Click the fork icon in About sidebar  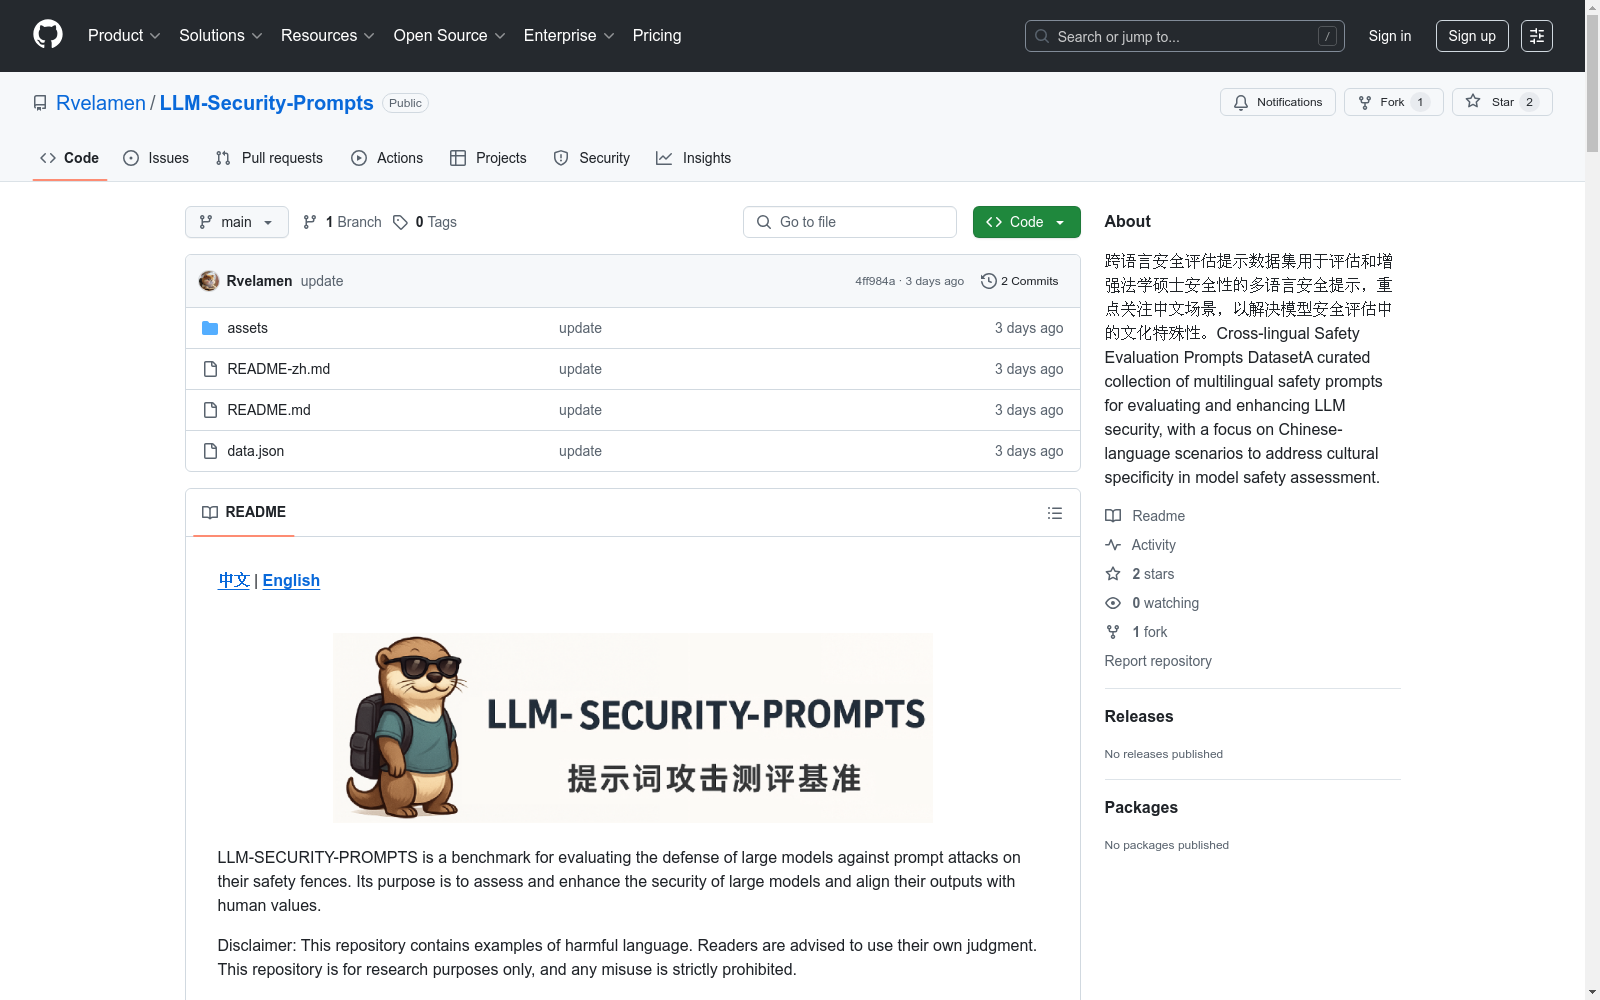[x=1113, y=632]
